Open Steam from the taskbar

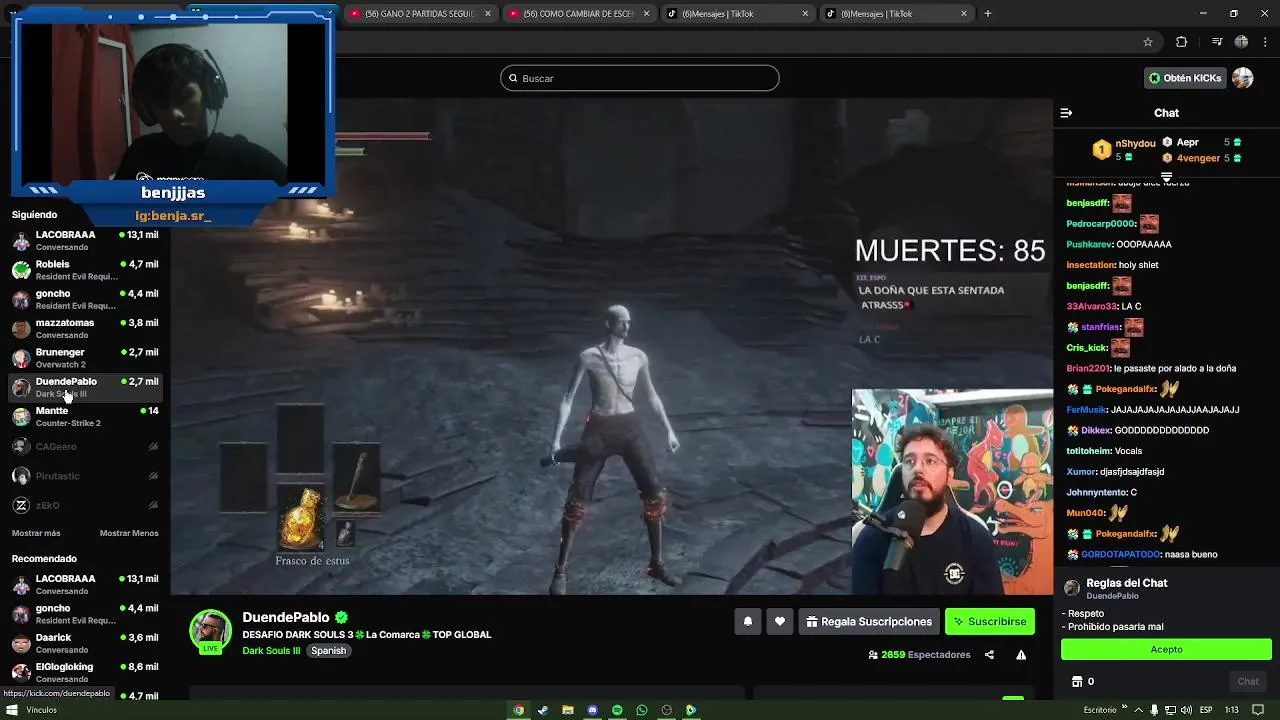(x=543, y=710)
